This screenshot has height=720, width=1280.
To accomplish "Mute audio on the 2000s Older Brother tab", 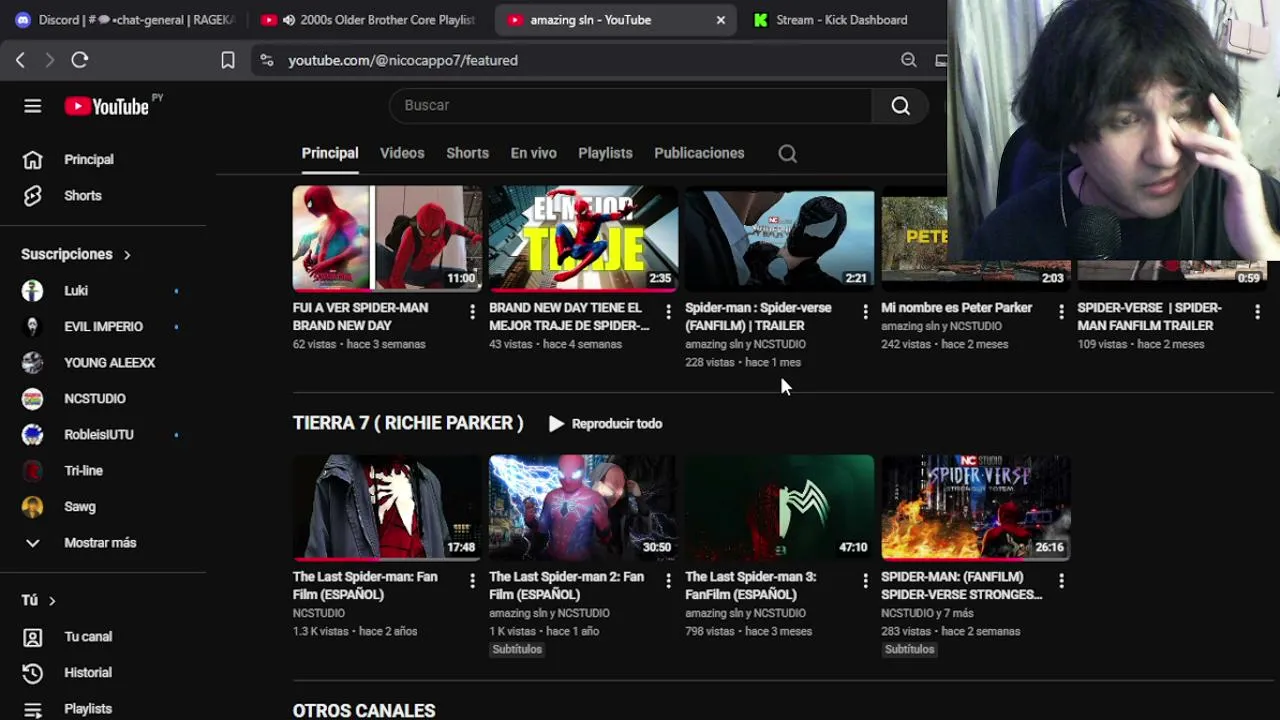I will (x=289, y=20).
